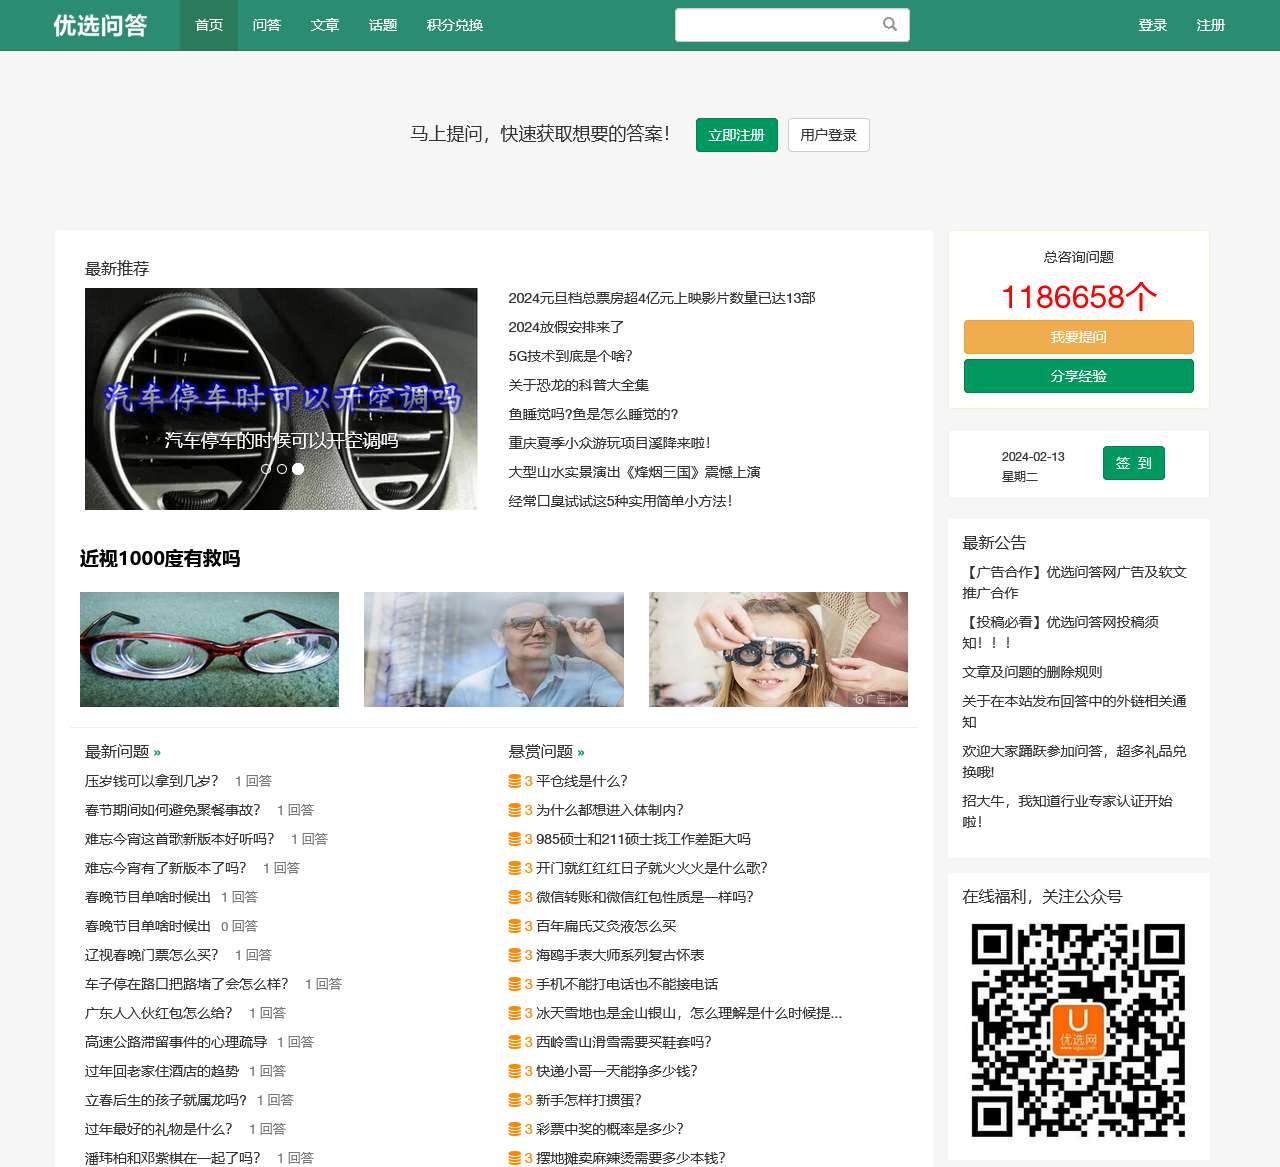Hit the 签到 check-in button
This screenshot has width=1280, height=1167.
click(1133, 463)
